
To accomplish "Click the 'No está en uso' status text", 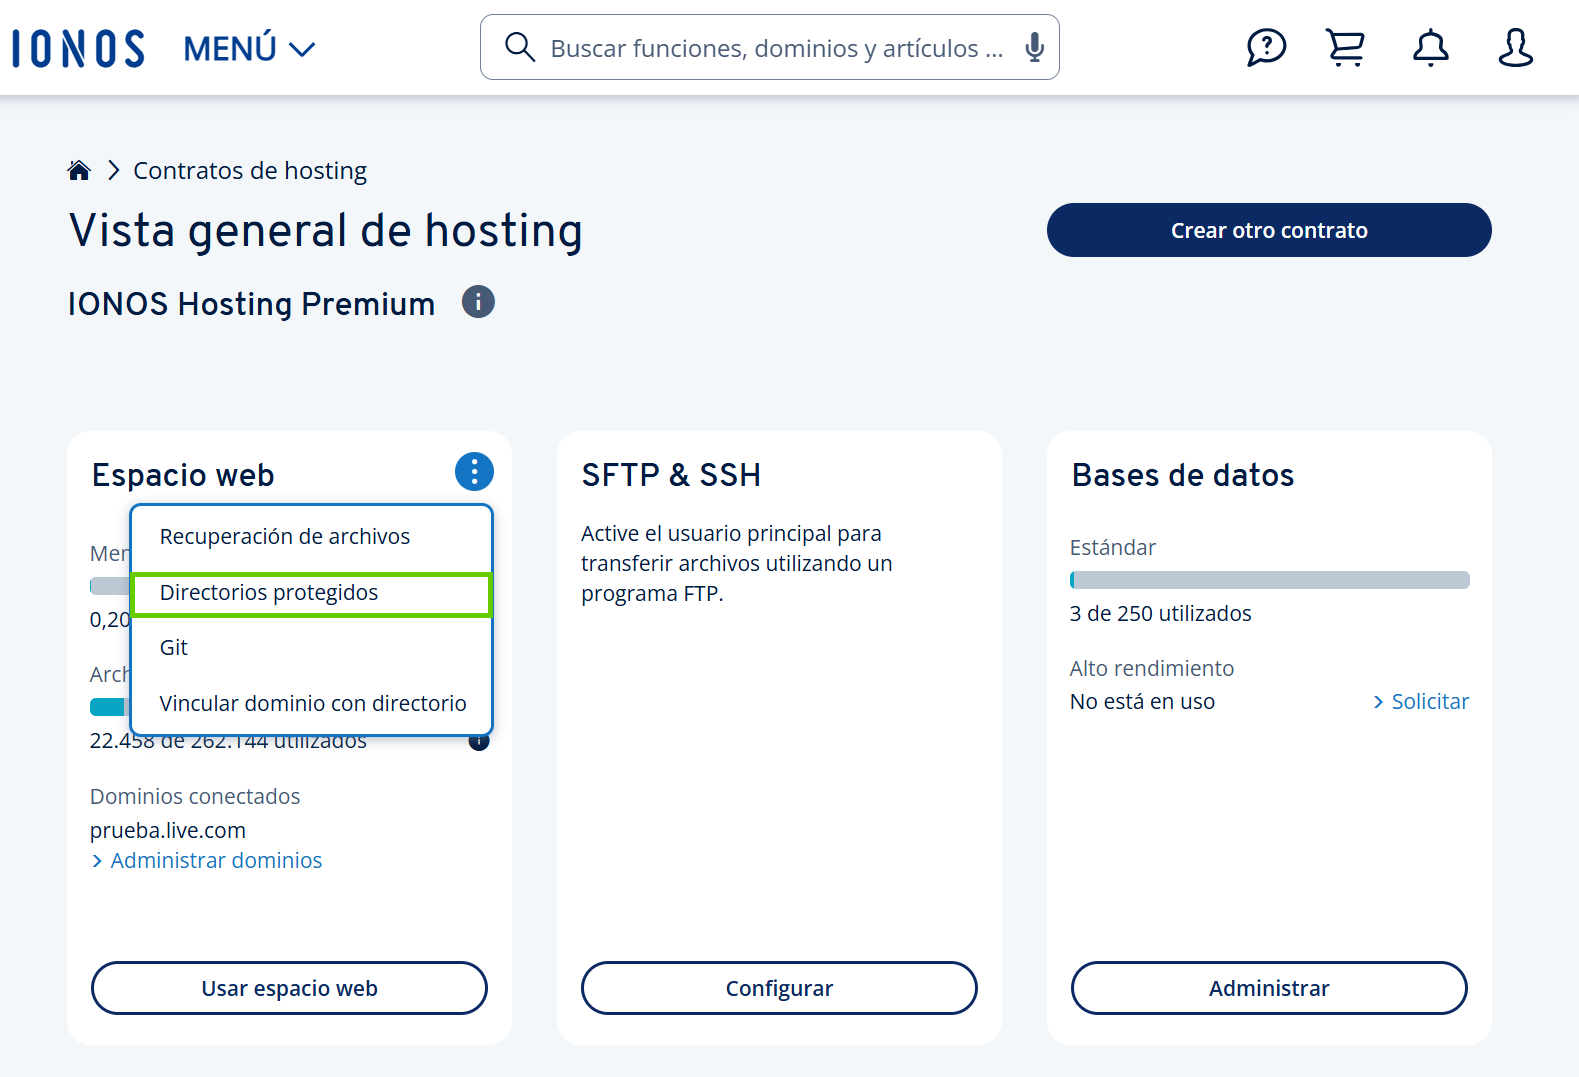I will (1142, 702).
